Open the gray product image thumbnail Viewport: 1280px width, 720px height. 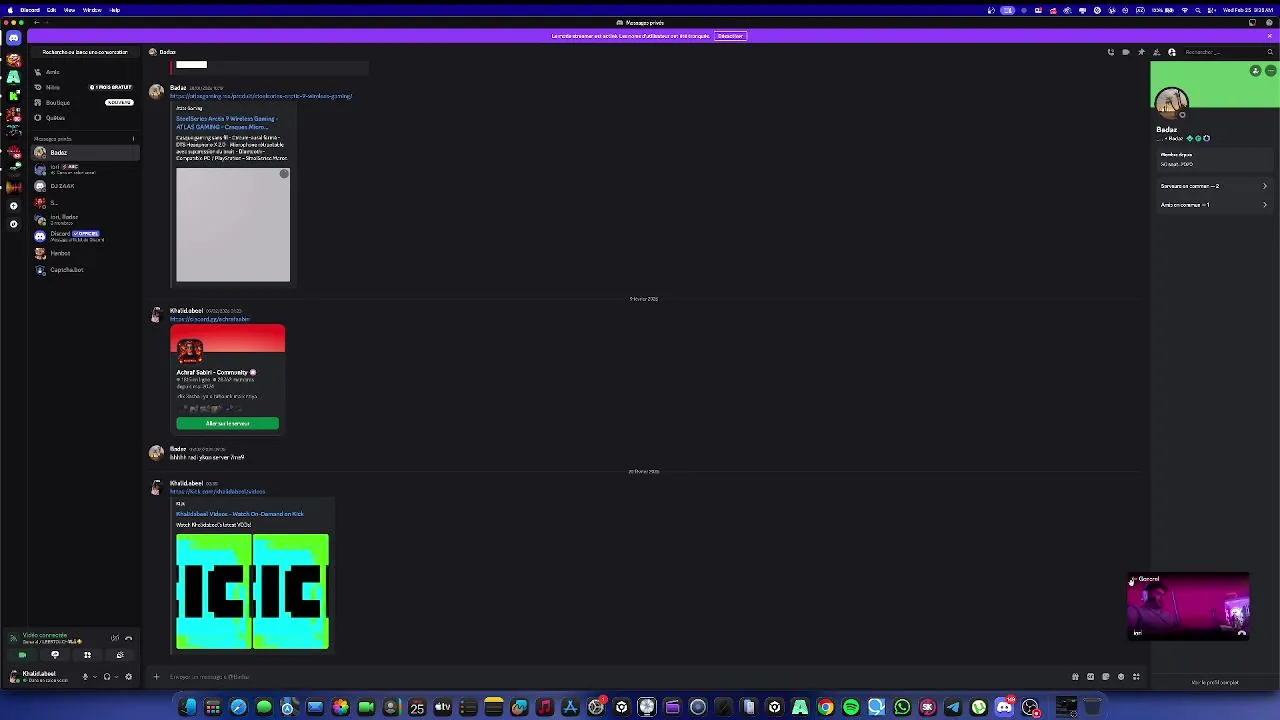tap(233, 225)
